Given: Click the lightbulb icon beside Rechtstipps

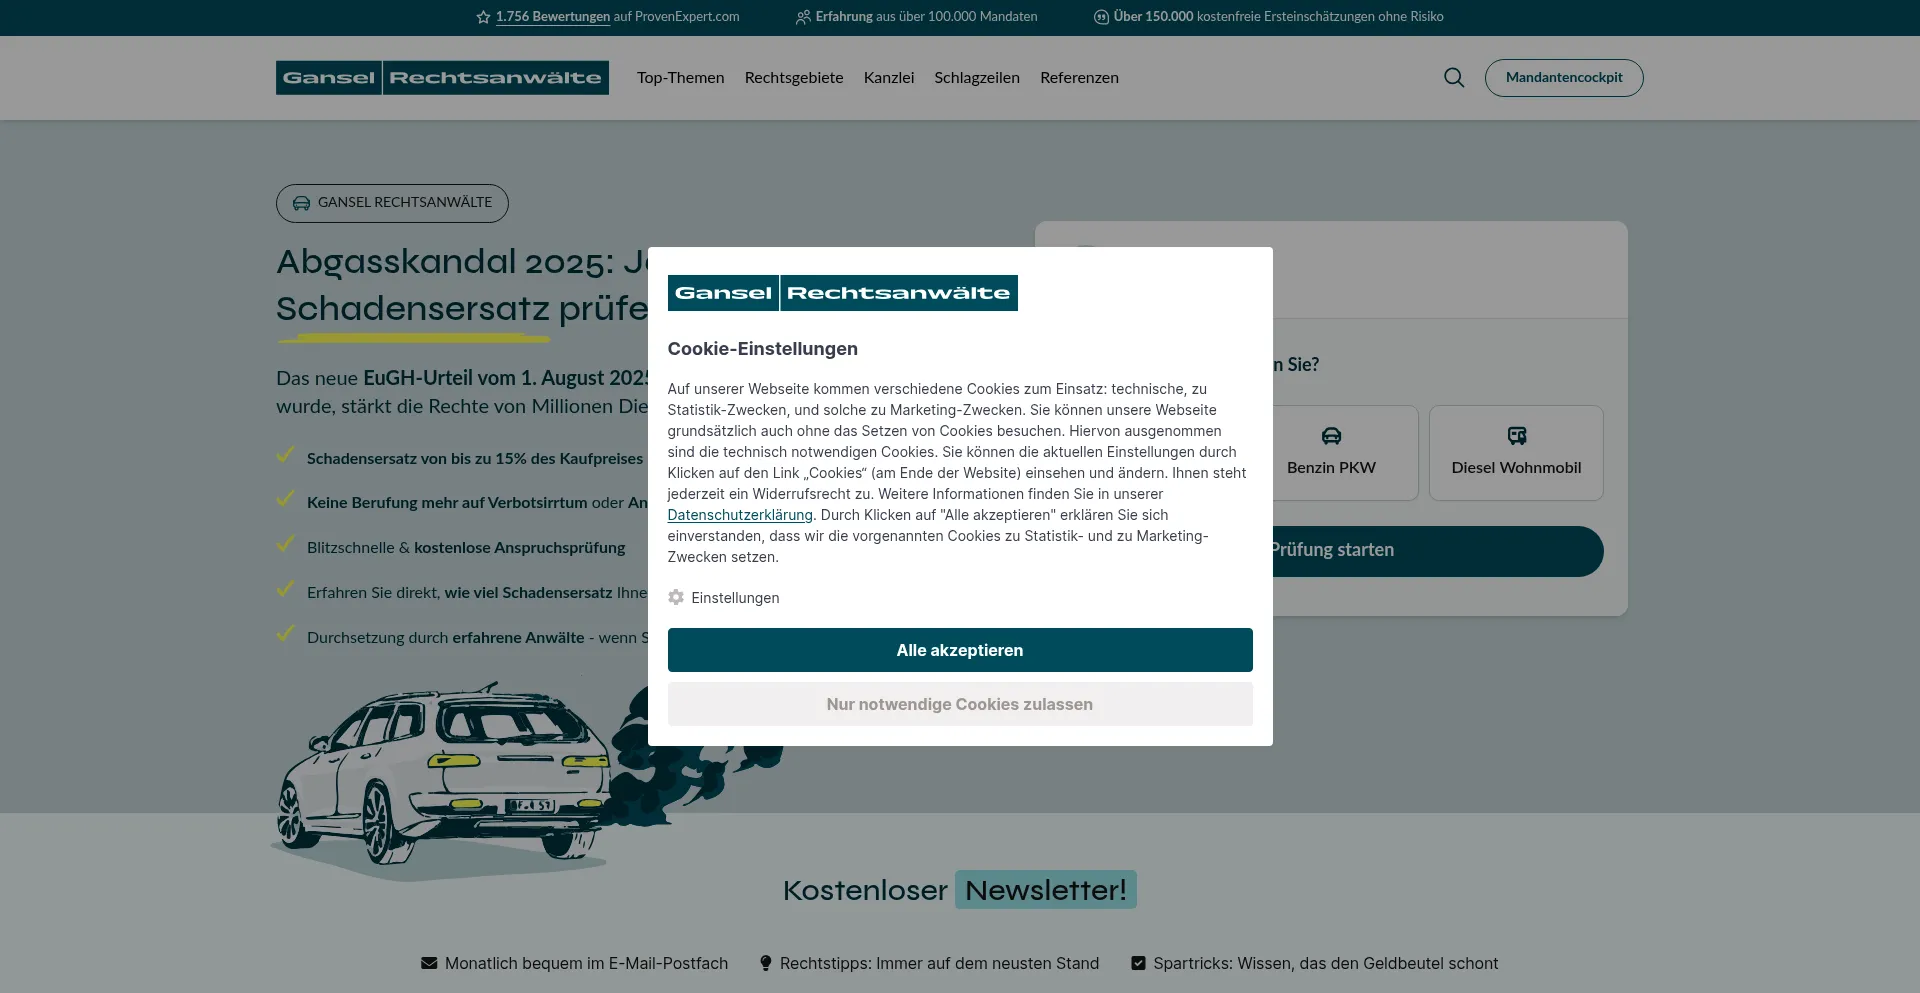Looking at the screenshot, I should (x=765, y=963).
